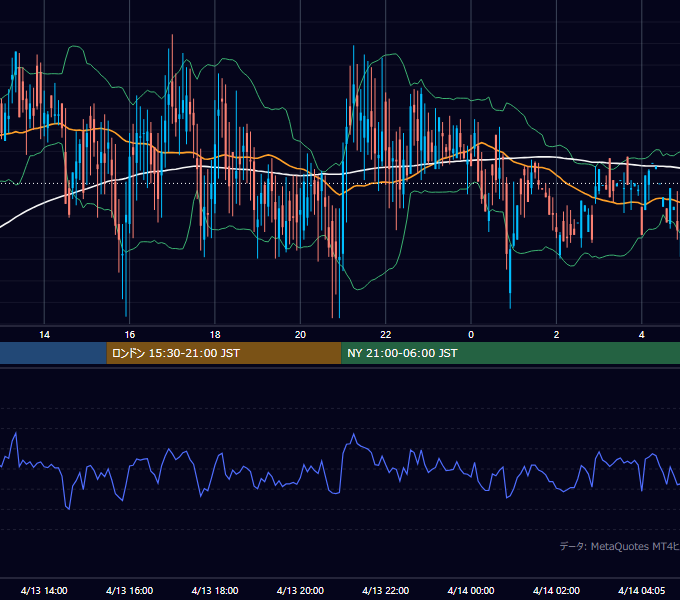Click the 4 hour label on axis
Viewport: 680px width, 600px height.
click(641, 335)
